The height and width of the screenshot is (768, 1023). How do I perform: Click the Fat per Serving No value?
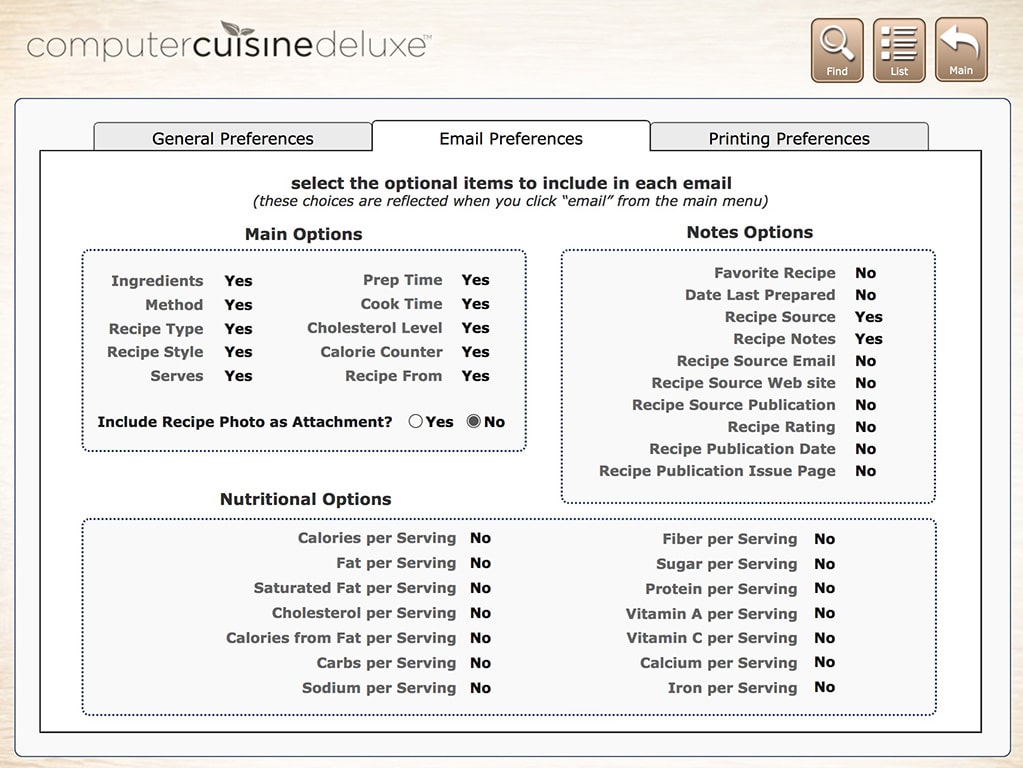coord(480,563)
